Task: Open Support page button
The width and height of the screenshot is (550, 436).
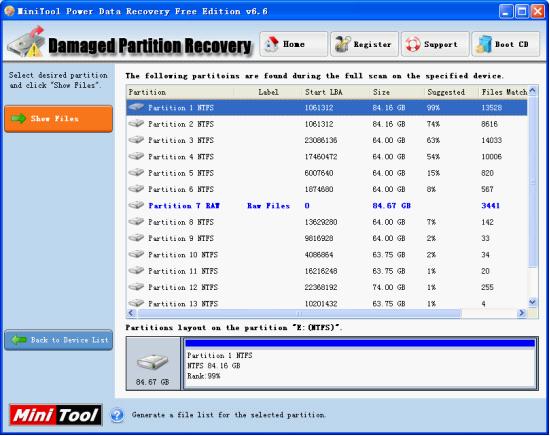Action: (x=435, y=44)
